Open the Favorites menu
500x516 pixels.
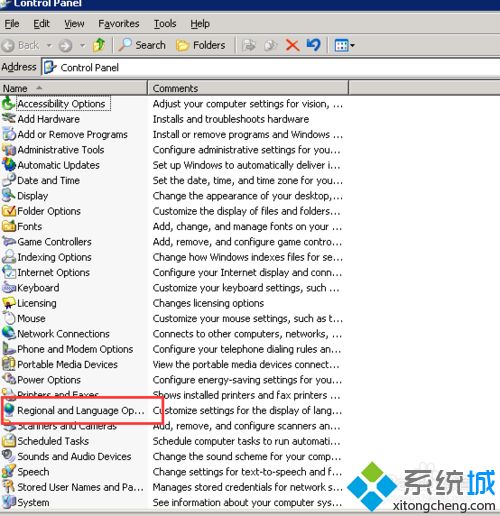click(119, 24)
